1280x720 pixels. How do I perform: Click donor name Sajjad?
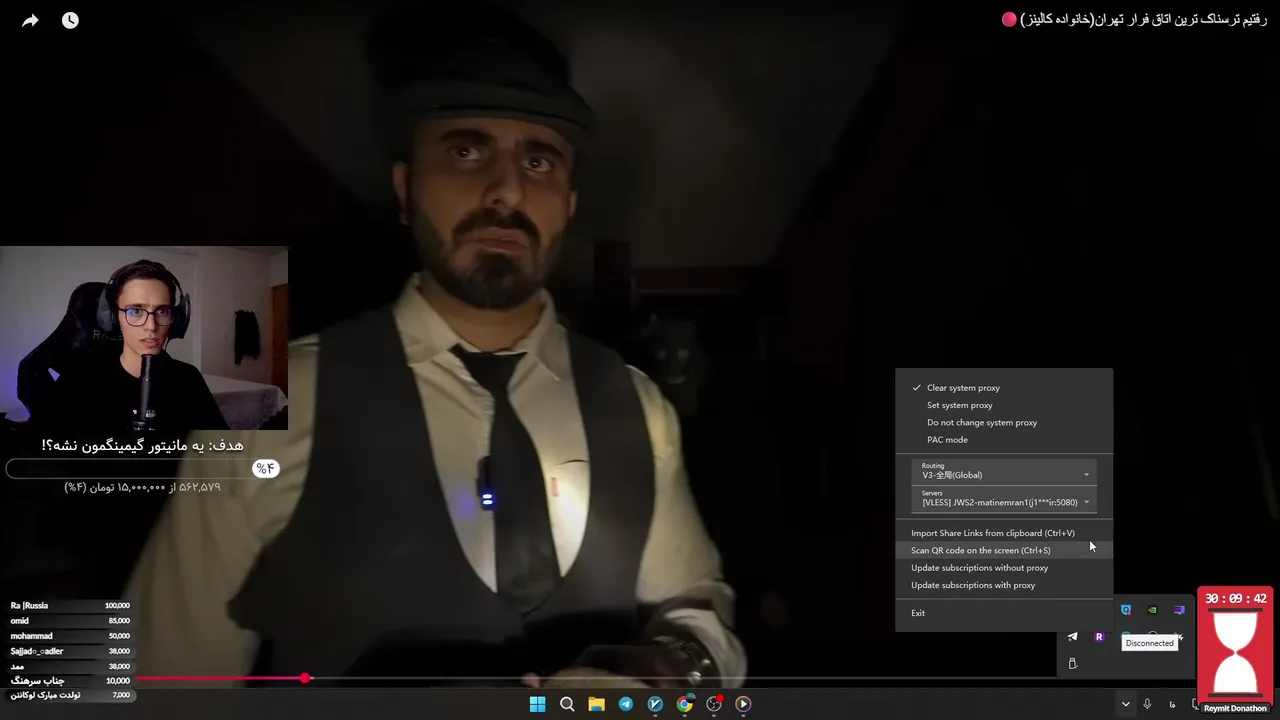coord(37,651)
